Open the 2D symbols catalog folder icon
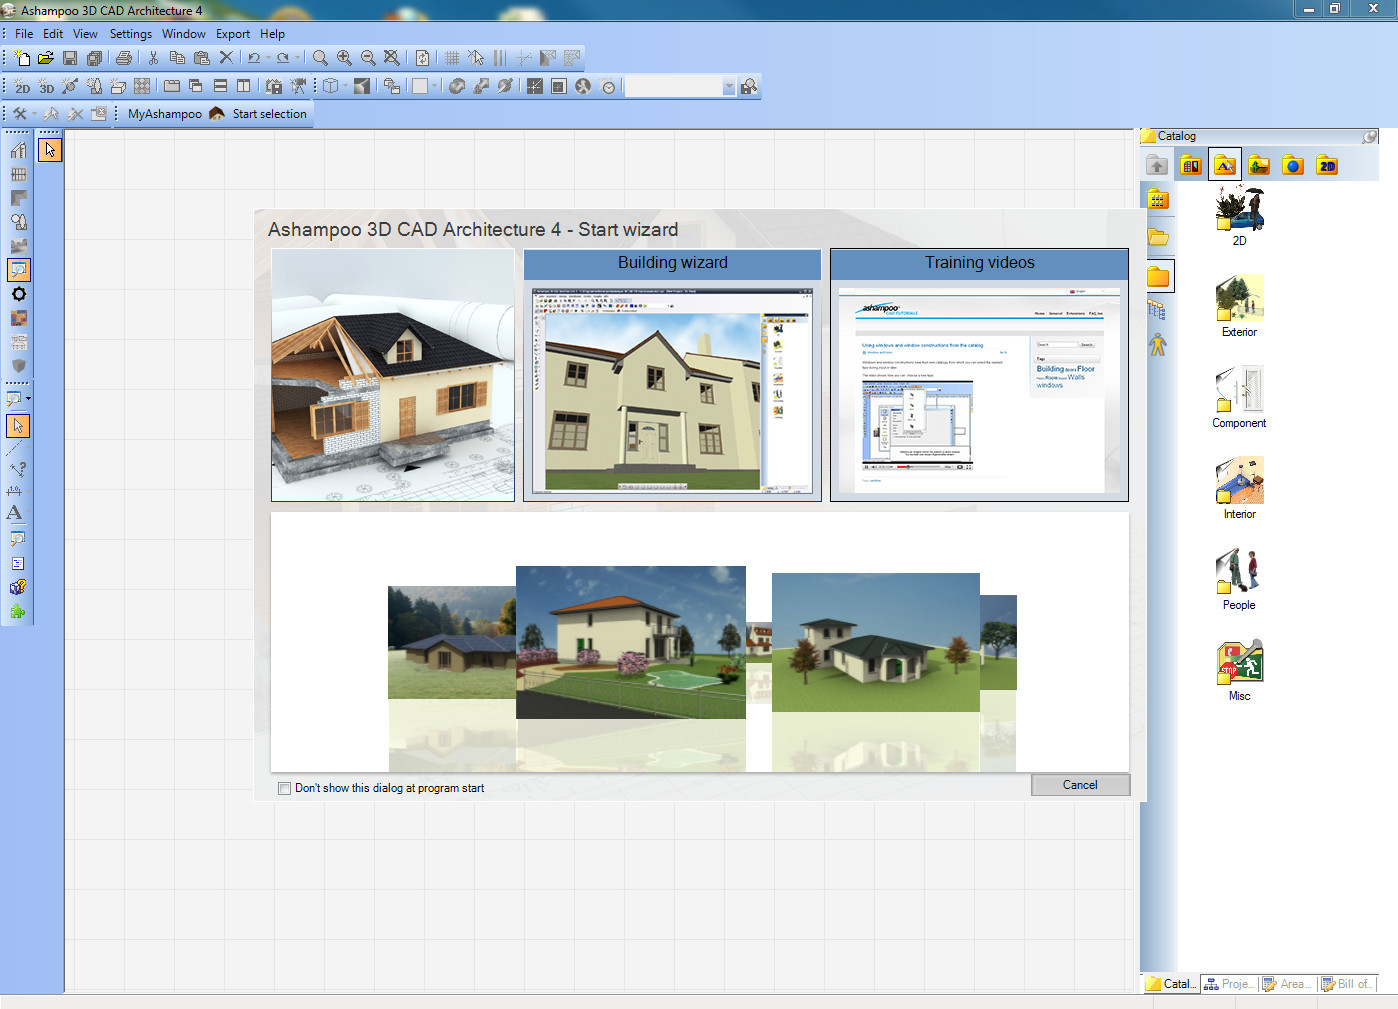 coord(1327,166)
